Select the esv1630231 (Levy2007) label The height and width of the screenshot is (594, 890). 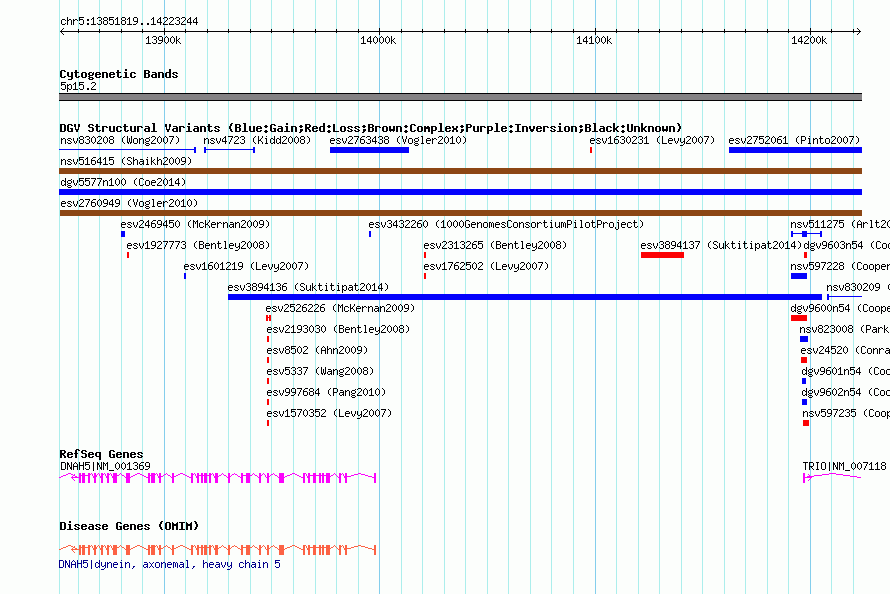tap(652, 140)
